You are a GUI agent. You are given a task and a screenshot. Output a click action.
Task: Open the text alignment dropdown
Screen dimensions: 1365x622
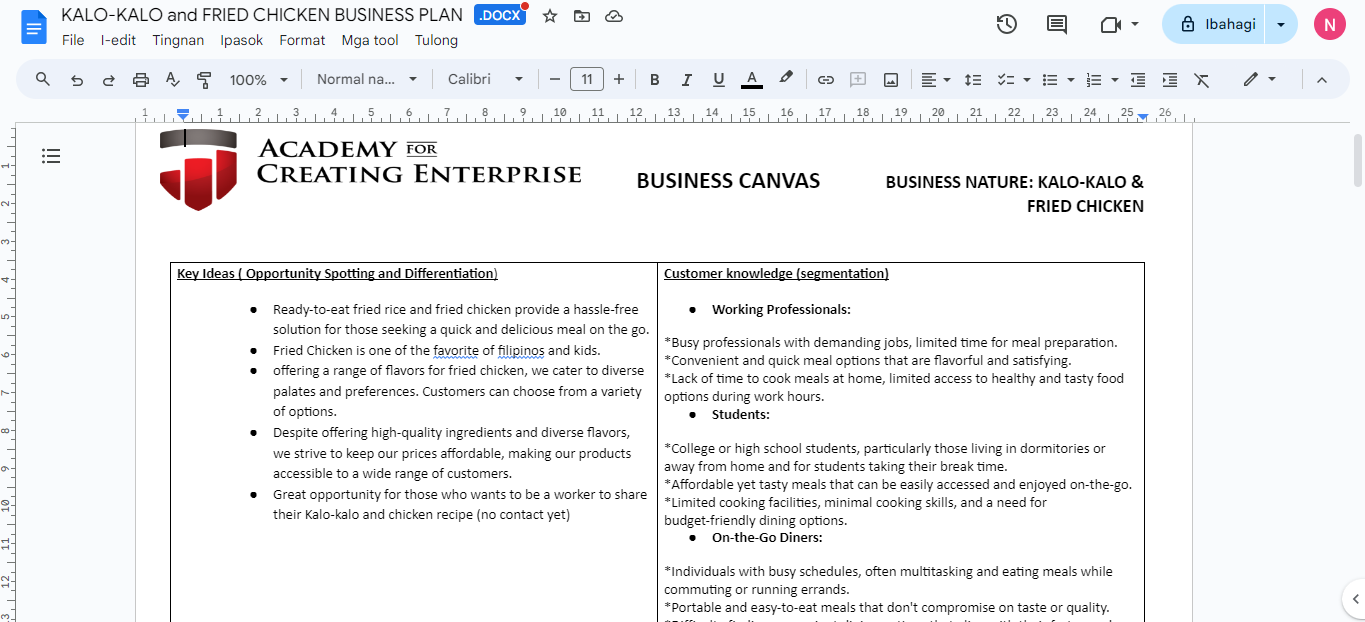point(935,79)
